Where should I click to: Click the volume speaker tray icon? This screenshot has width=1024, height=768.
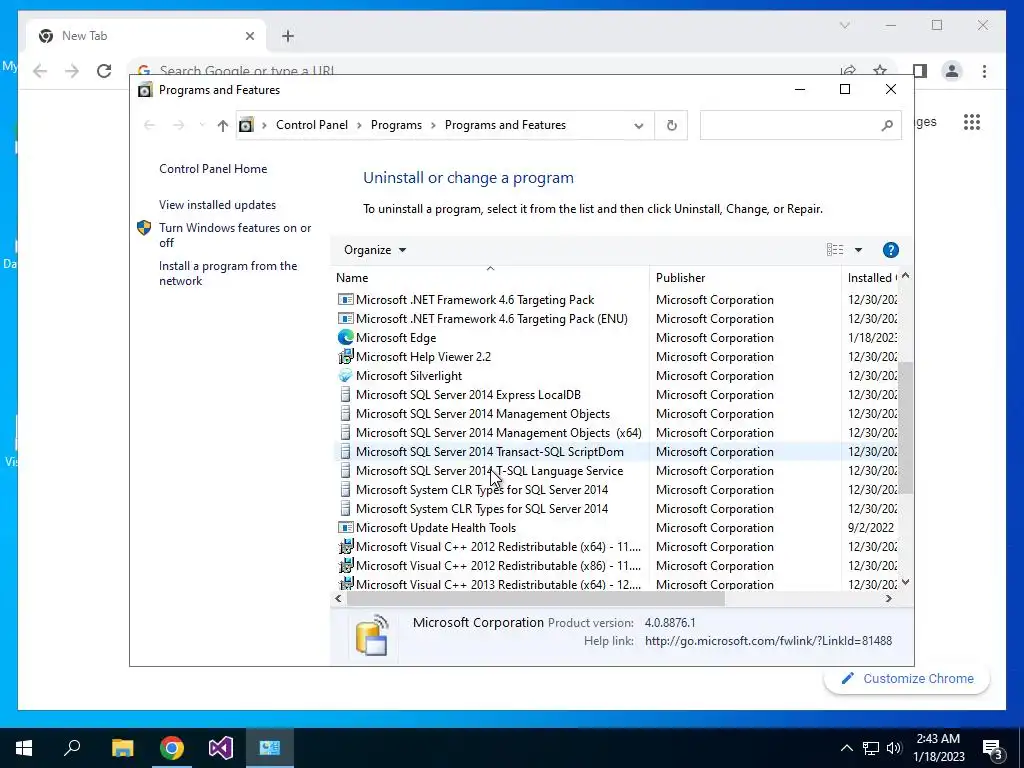(894, 748)
